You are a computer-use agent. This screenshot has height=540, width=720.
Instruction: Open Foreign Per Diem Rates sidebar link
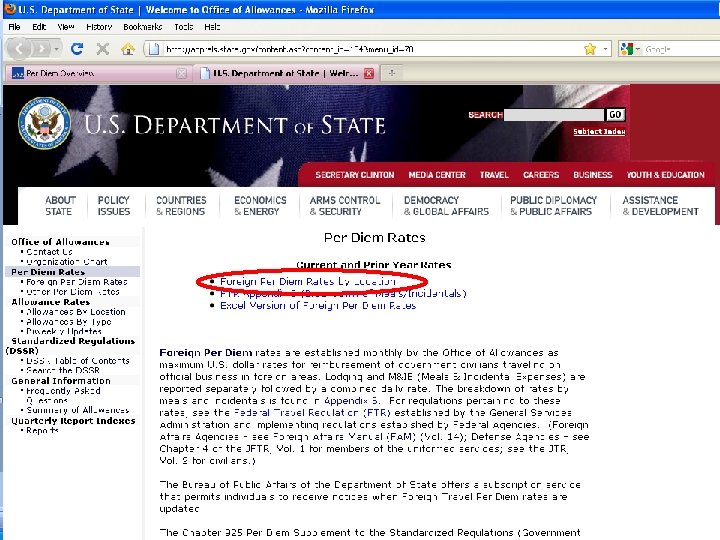tap(77, 282)
